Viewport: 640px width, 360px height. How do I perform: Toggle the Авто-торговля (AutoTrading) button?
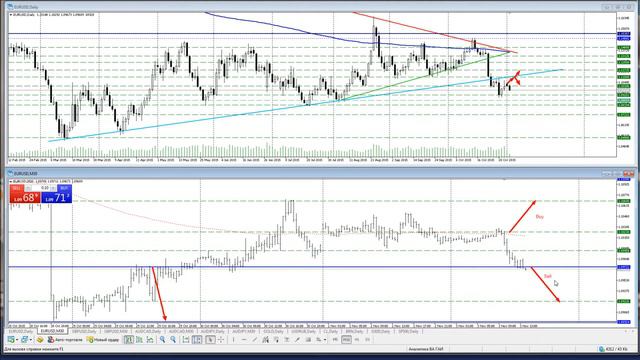[65, 340]
